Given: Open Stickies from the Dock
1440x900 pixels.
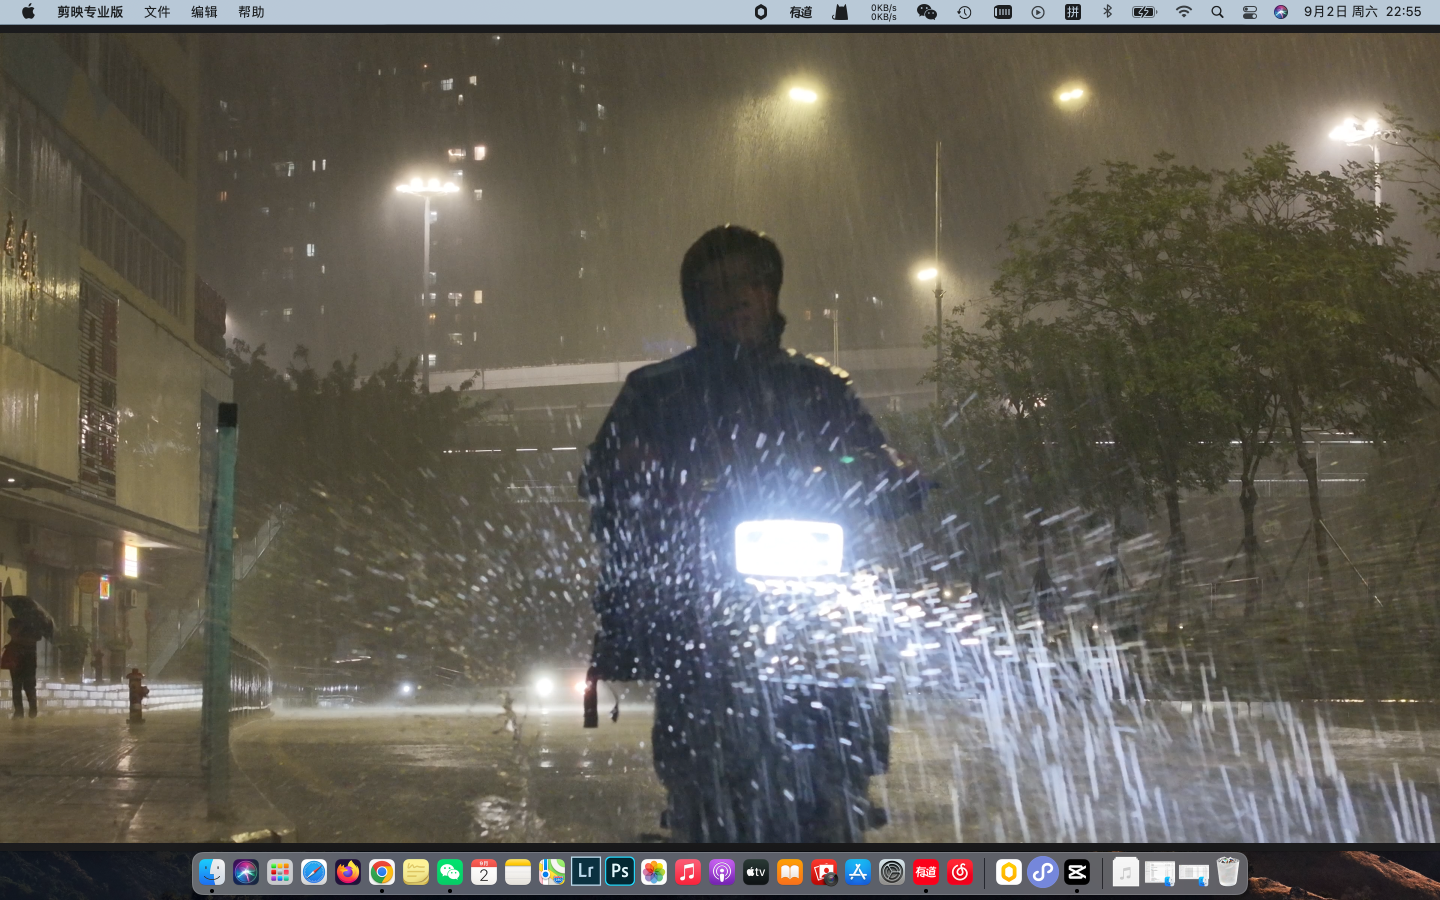Looking at the screenshot, I should pyautogui.click(x=416, y=872).
